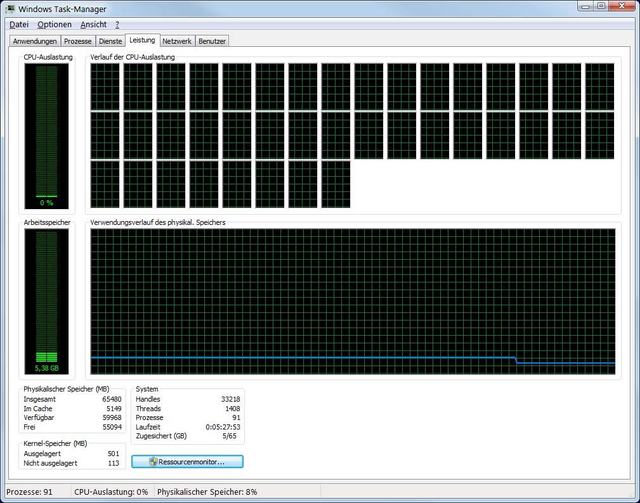Click the icon on the Ressourcenmonitor button

coord(153,462)
